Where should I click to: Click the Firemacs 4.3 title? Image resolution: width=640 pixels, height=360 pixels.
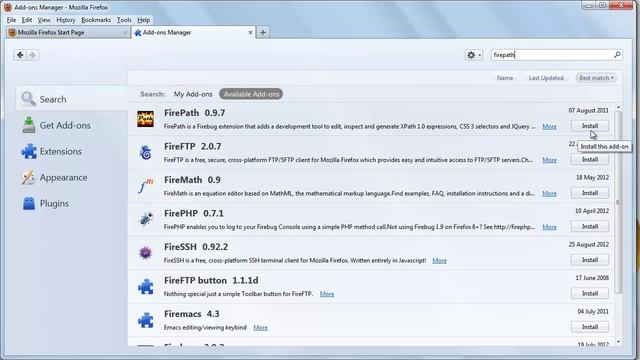point(191,314)
